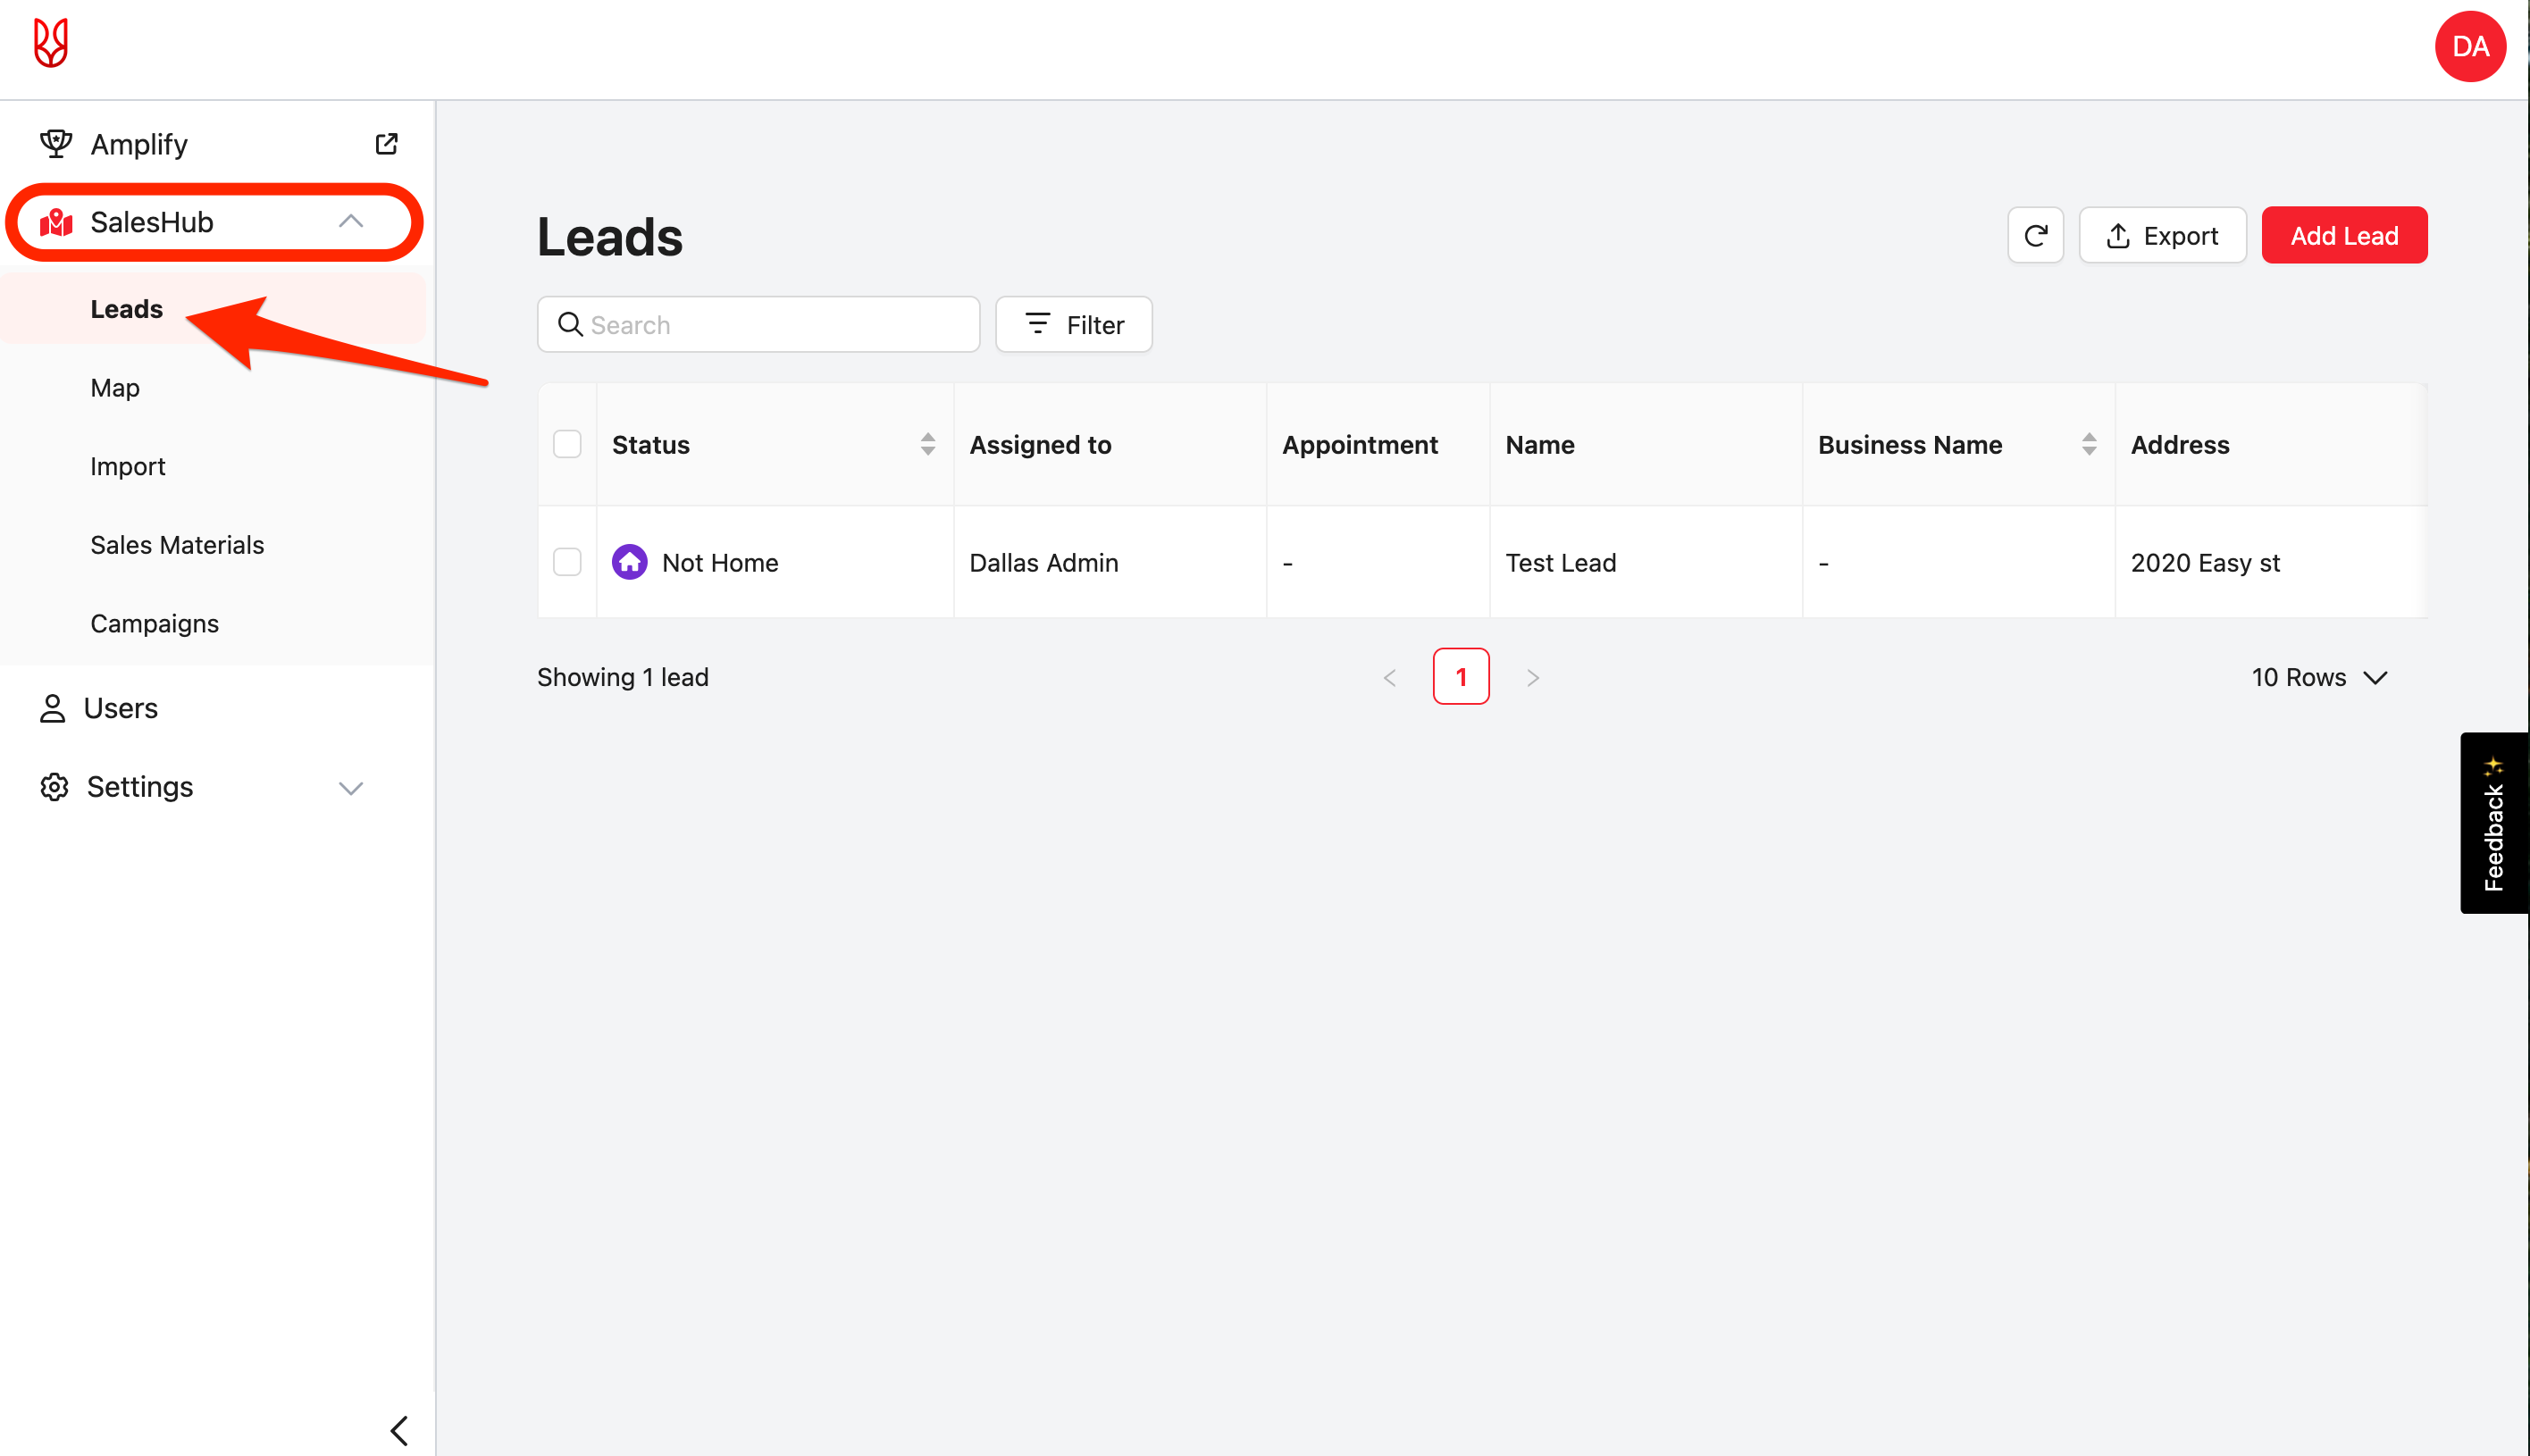The width and height of the screenshot is (2530, 1456).
Task: Open the 10 Rows dropdown
Action: pos(2319,677)
